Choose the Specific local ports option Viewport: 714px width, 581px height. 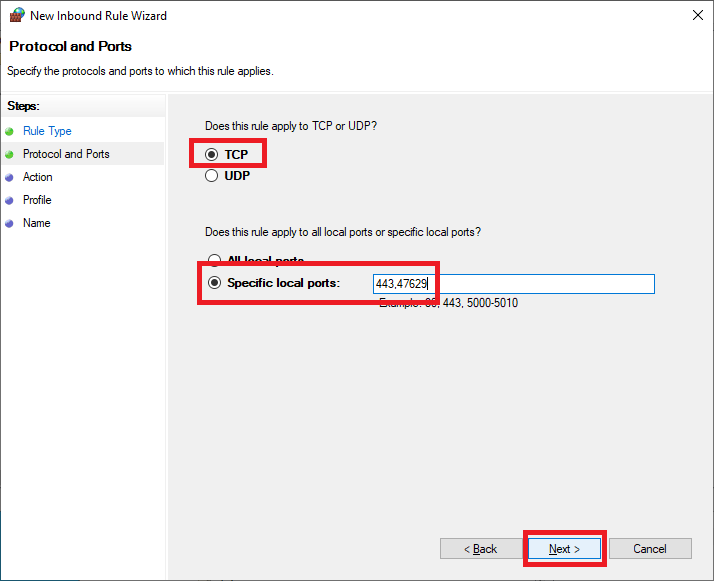(x=214, y=283)
